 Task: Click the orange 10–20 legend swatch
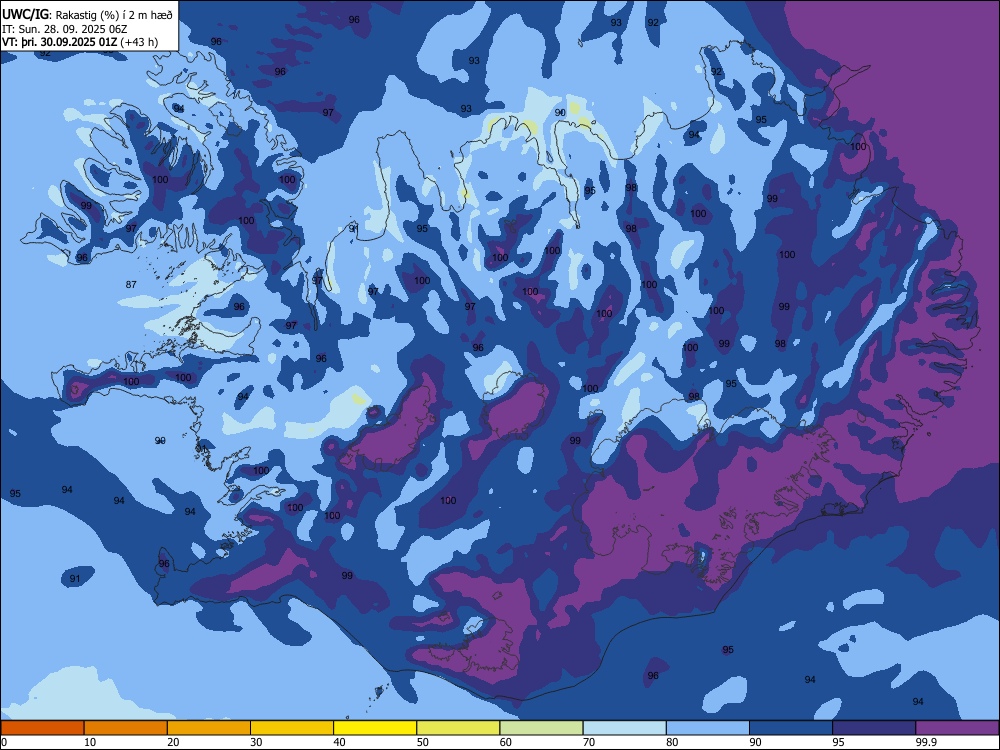(x=126, y=728)
